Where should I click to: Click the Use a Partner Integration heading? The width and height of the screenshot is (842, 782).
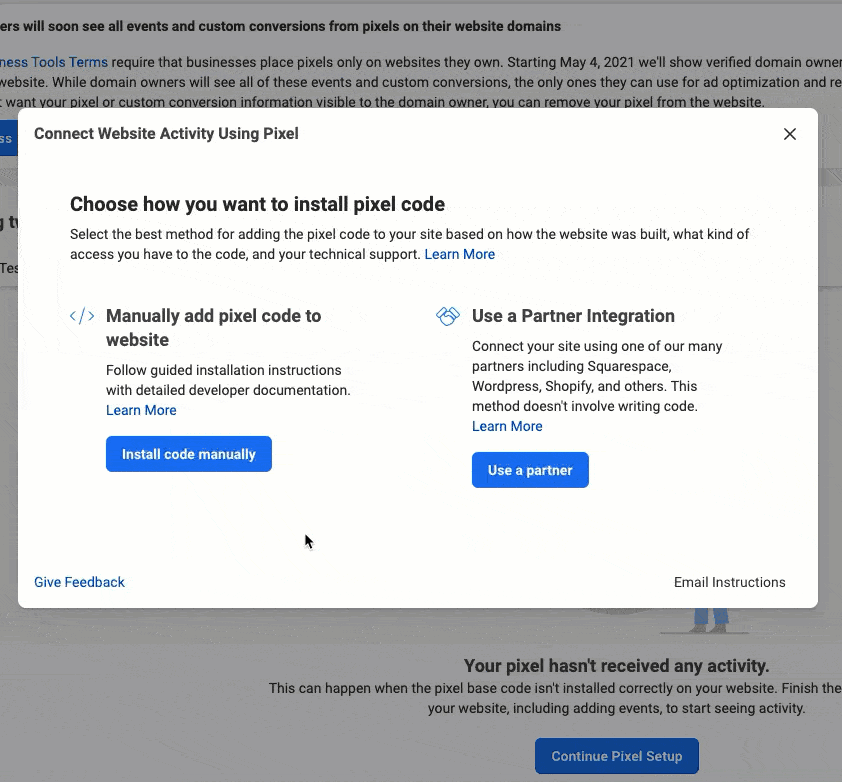click(573, 316)
